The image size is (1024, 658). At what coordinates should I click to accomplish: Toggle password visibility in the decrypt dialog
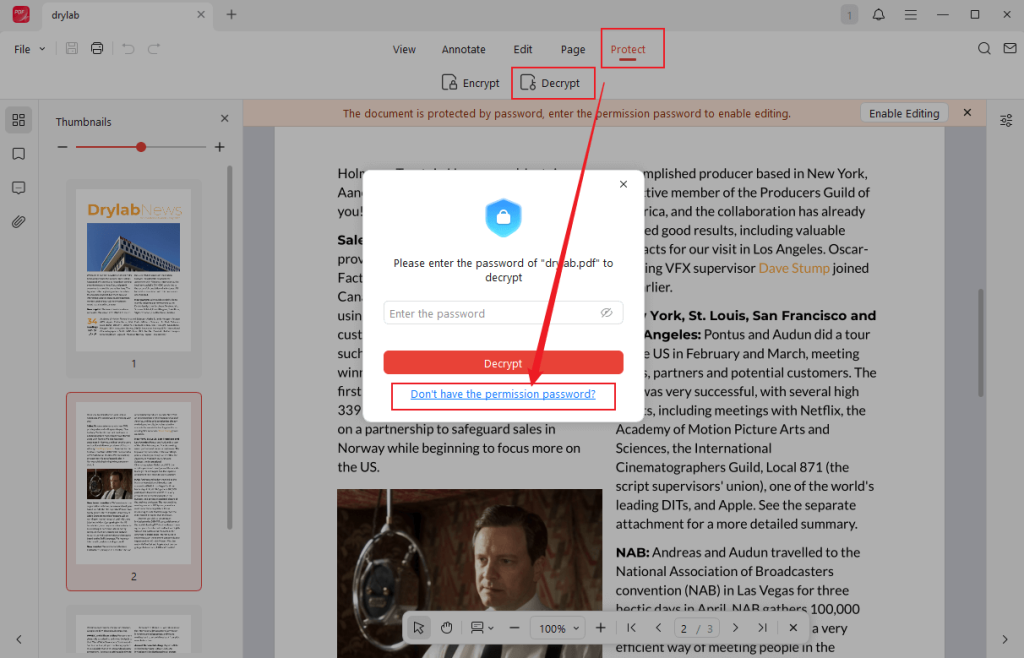[606, 312]
